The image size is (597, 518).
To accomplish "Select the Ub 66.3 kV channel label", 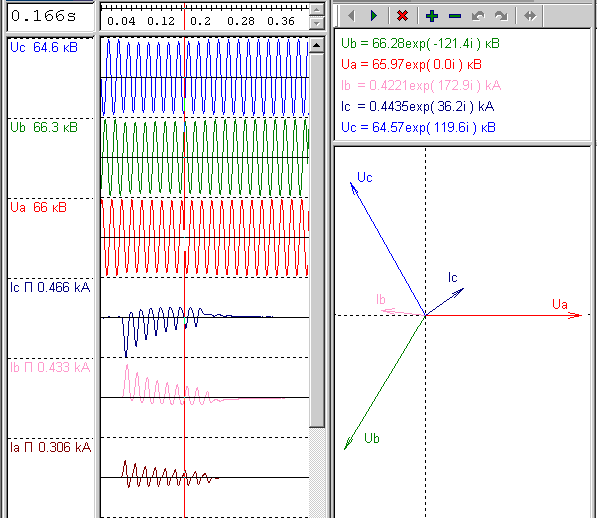I will [44, 128].
